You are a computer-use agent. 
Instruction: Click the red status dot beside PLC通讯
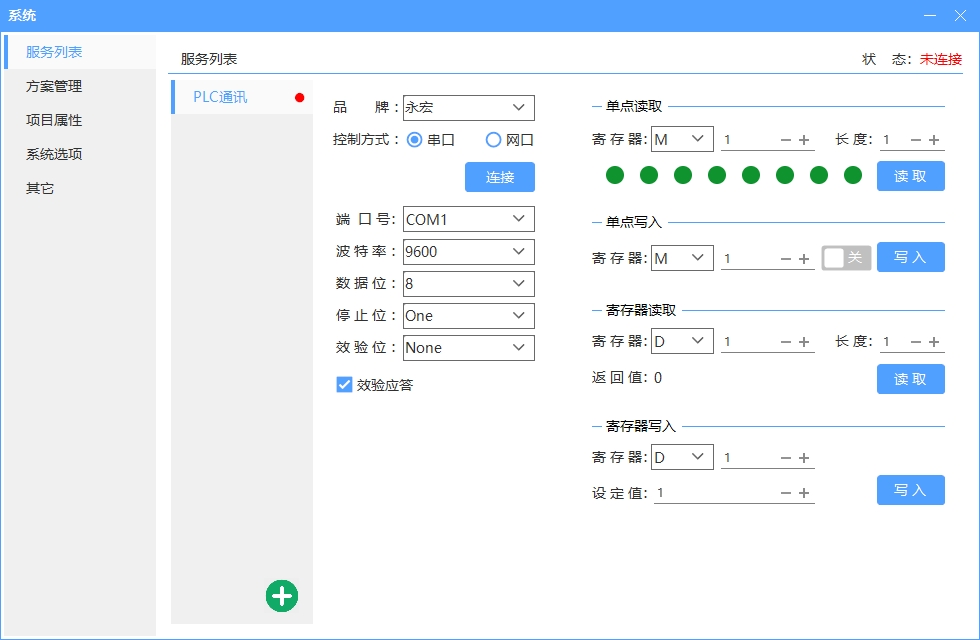tap(299, 97)
